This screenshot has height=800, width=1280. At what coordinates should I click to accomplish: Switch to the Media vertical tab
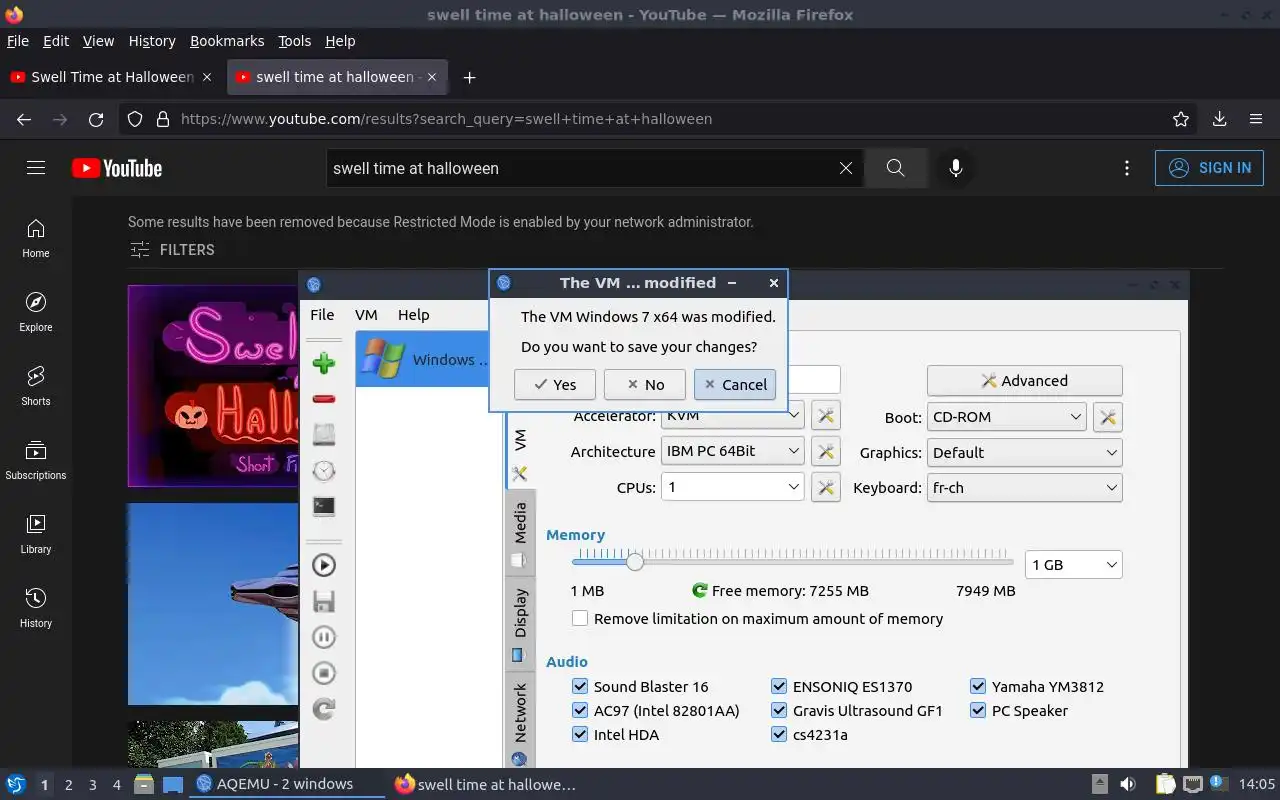pos(520,534)
